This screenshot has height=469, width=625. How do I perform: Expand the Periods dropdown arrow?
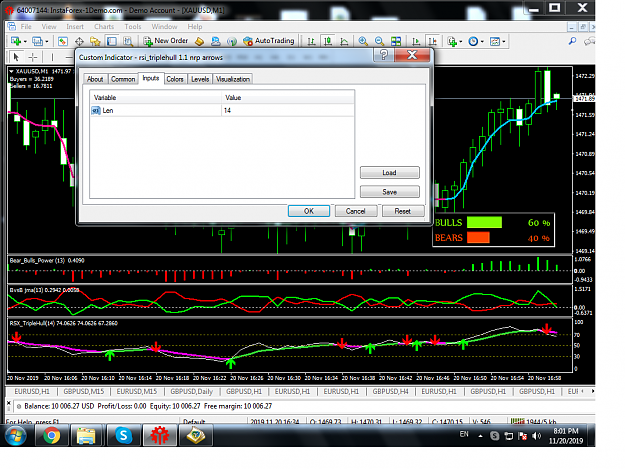point(482,41)
